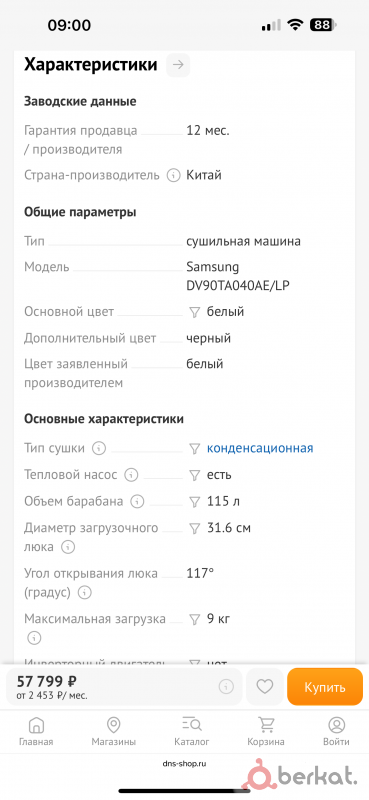369x800 pixels.
Task: Tap the orange Купить button
Action: 325,687
